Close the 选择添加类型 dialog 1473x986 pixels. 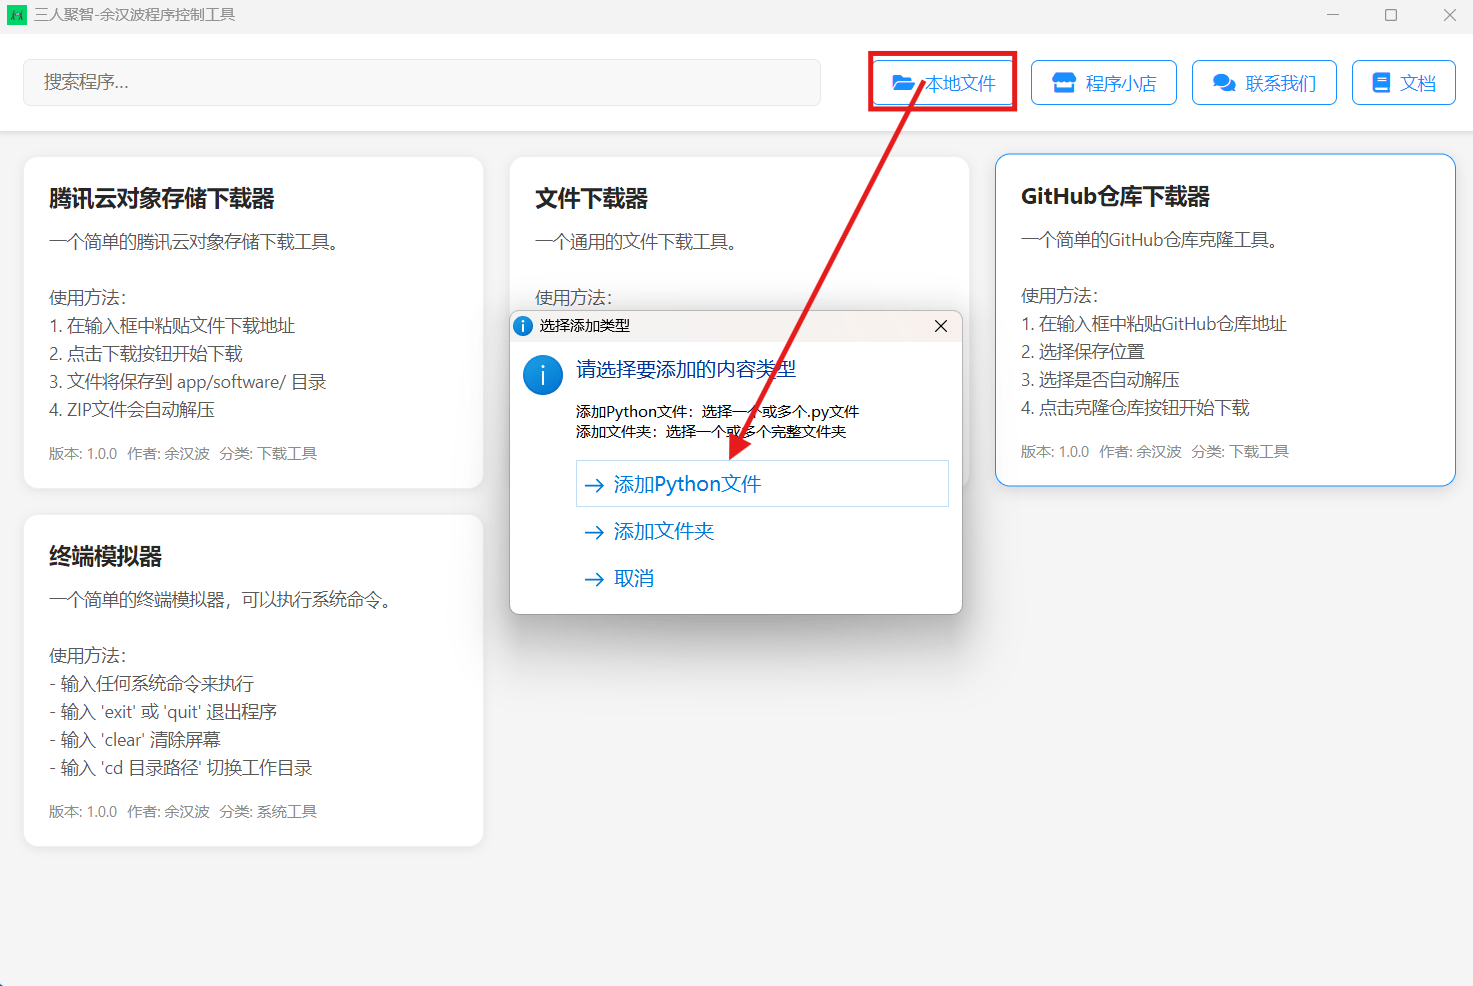940,326
